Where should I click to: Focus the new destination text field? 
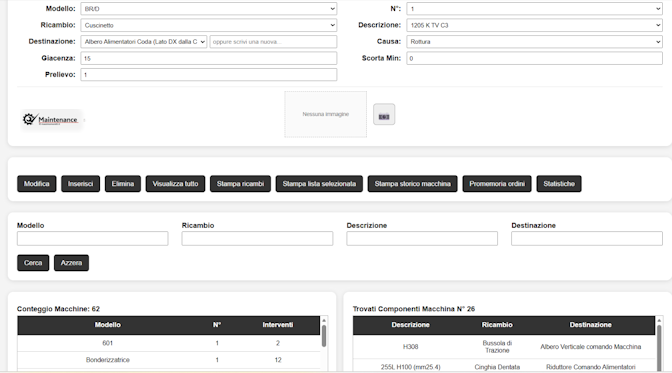(x=273, y=42)
